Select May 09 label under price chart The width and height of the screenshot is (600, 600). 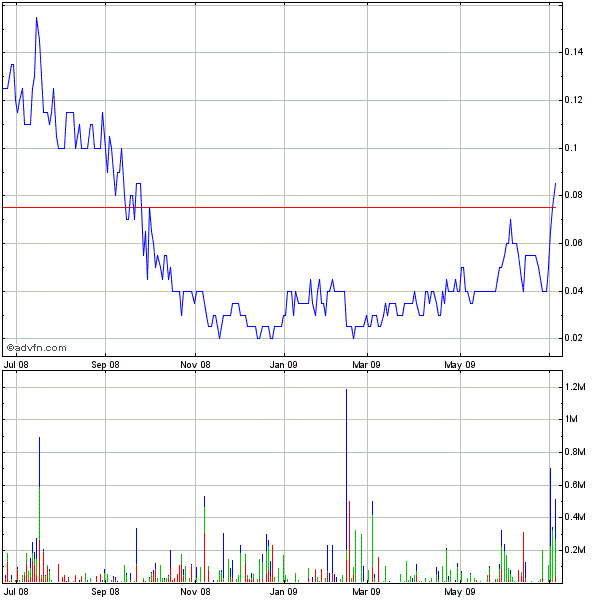tap(459, 365)
